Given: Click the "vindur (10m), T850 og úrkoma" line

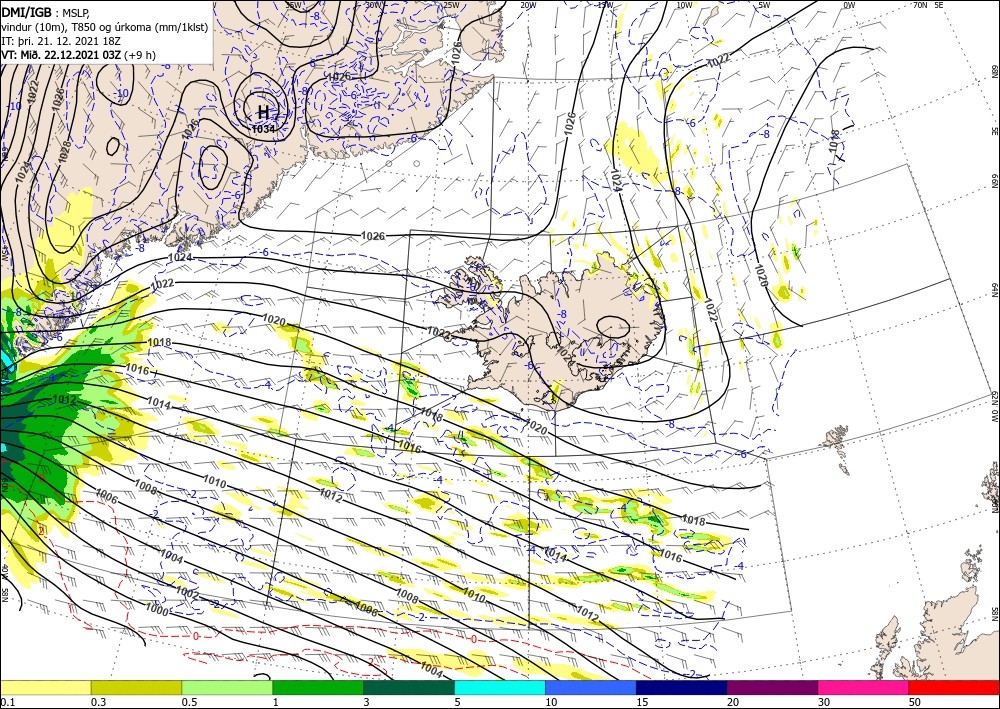Looking at the screenshot, I should tap(105, 26).
